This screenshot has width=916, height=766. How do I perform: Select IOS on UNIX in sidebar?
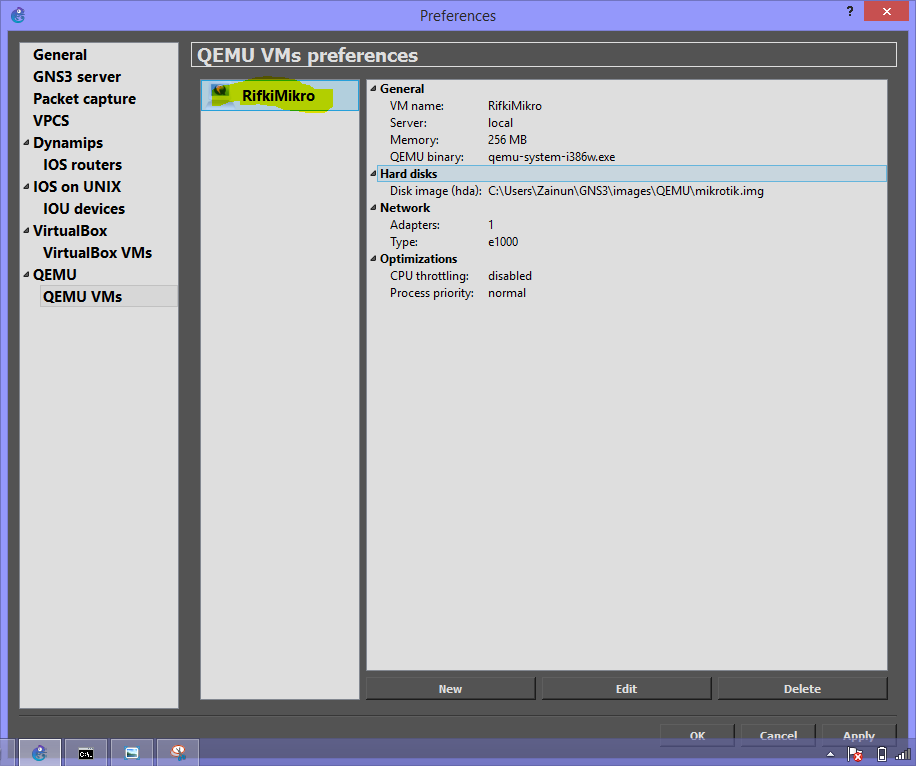pos(77,186)
